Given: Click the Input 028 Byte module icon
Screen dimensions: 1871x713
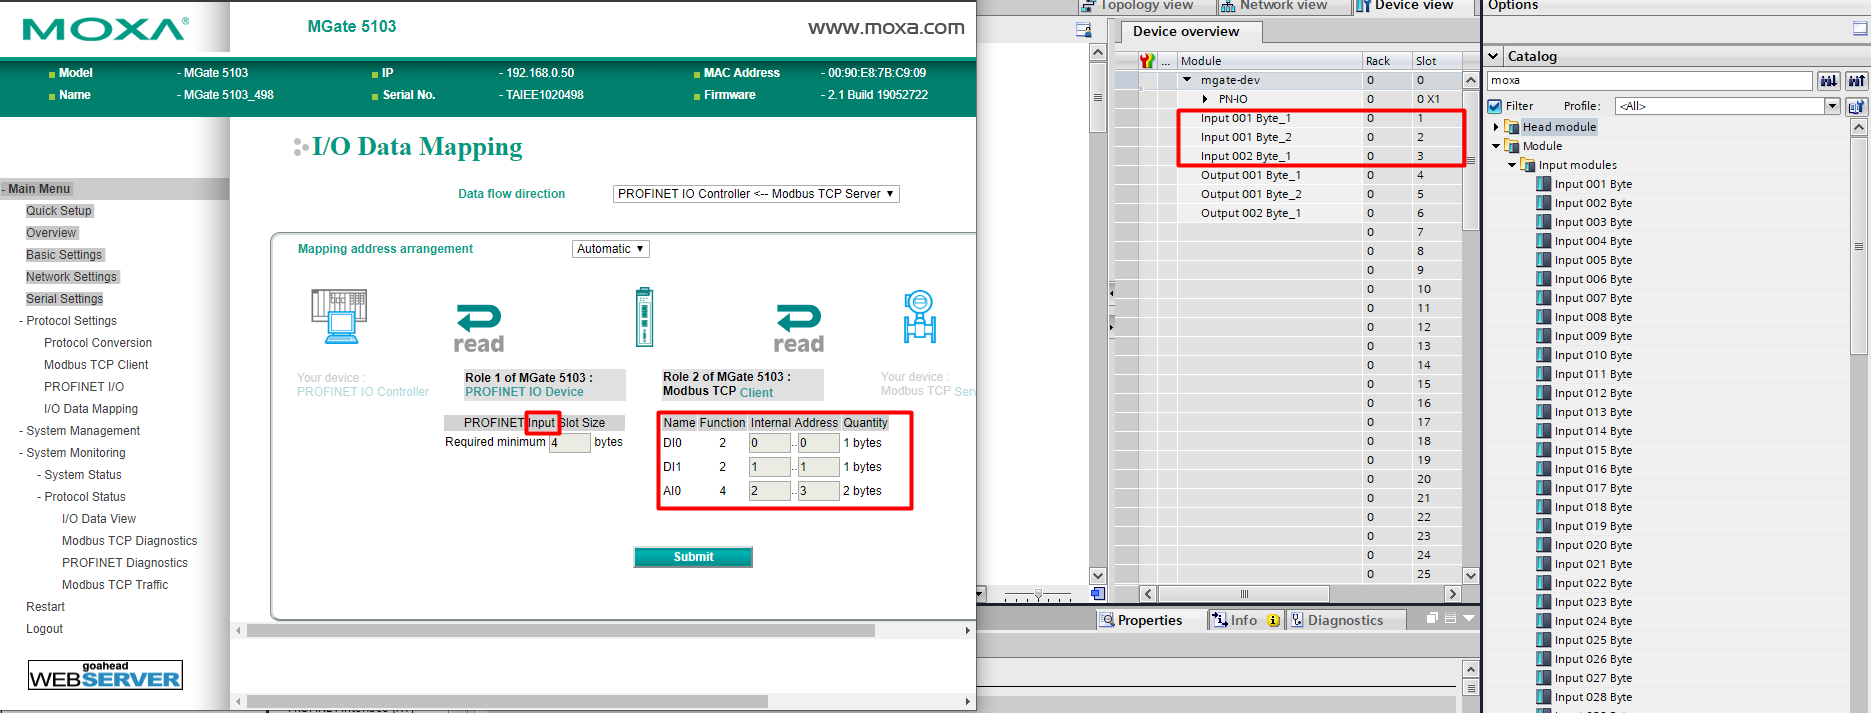Looking at the screenshot, I should pos(1544,697).
